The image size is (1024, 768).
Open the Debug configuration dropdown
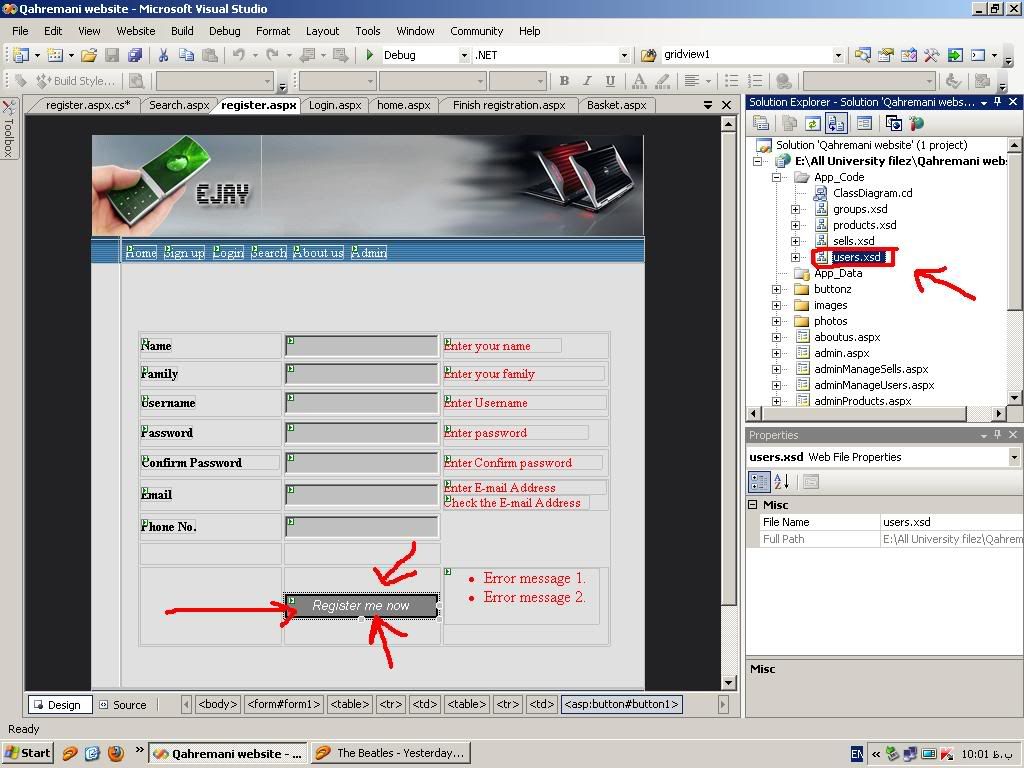tap(464, 55)
